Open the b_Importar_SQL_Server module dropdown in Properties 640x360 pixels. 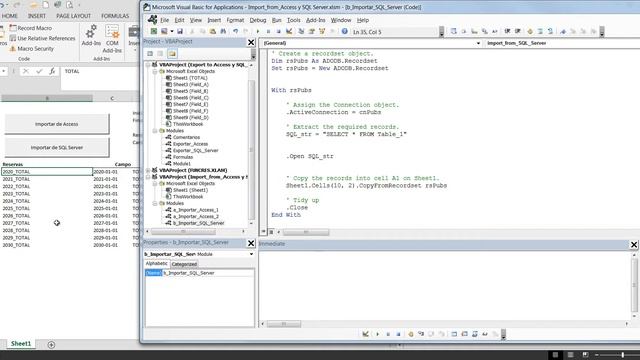click(251, 254)
